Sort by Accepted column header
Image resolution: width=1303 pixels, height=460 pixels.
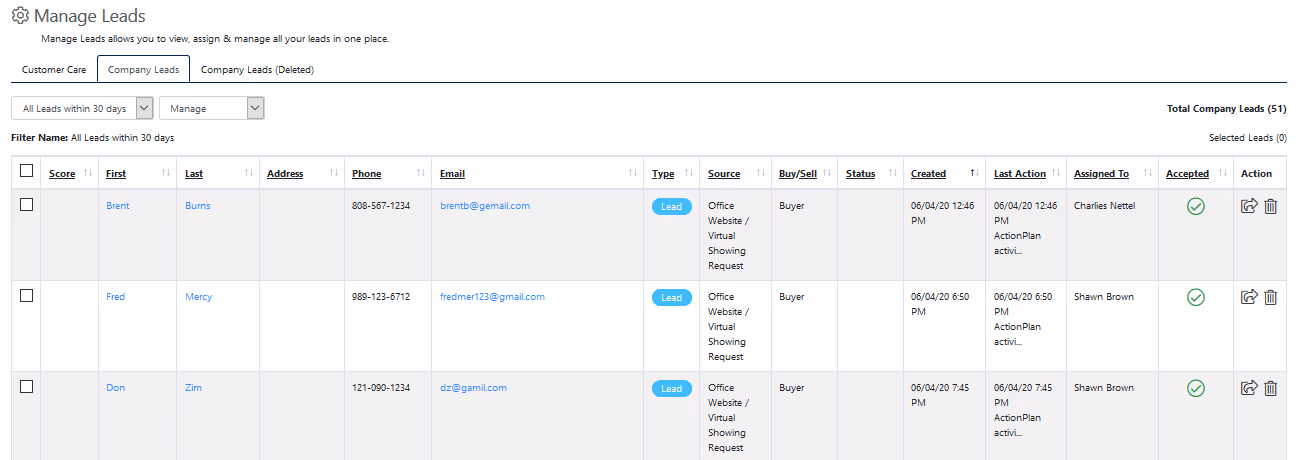click(x=1187, y=174)
